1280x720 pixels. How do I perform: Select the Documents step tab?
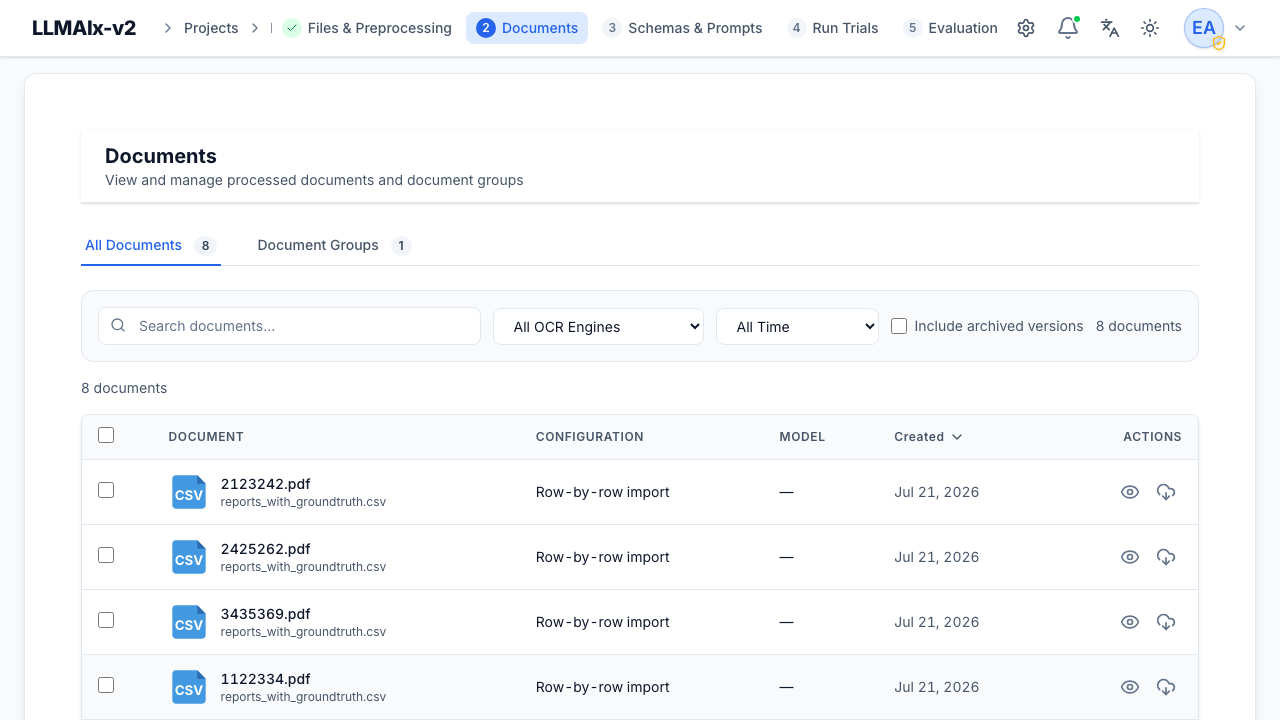pyautogui.click(x=527, y=28)
